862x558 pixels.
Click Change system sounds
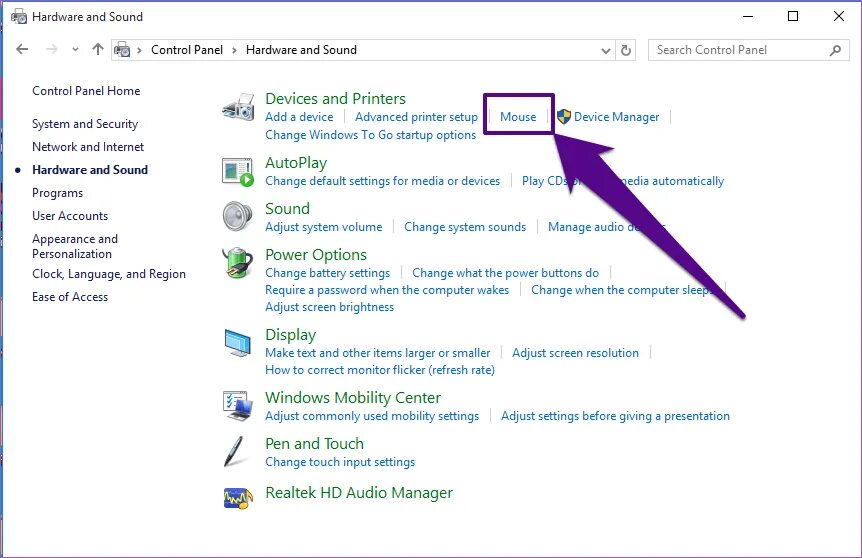[465, 227]
